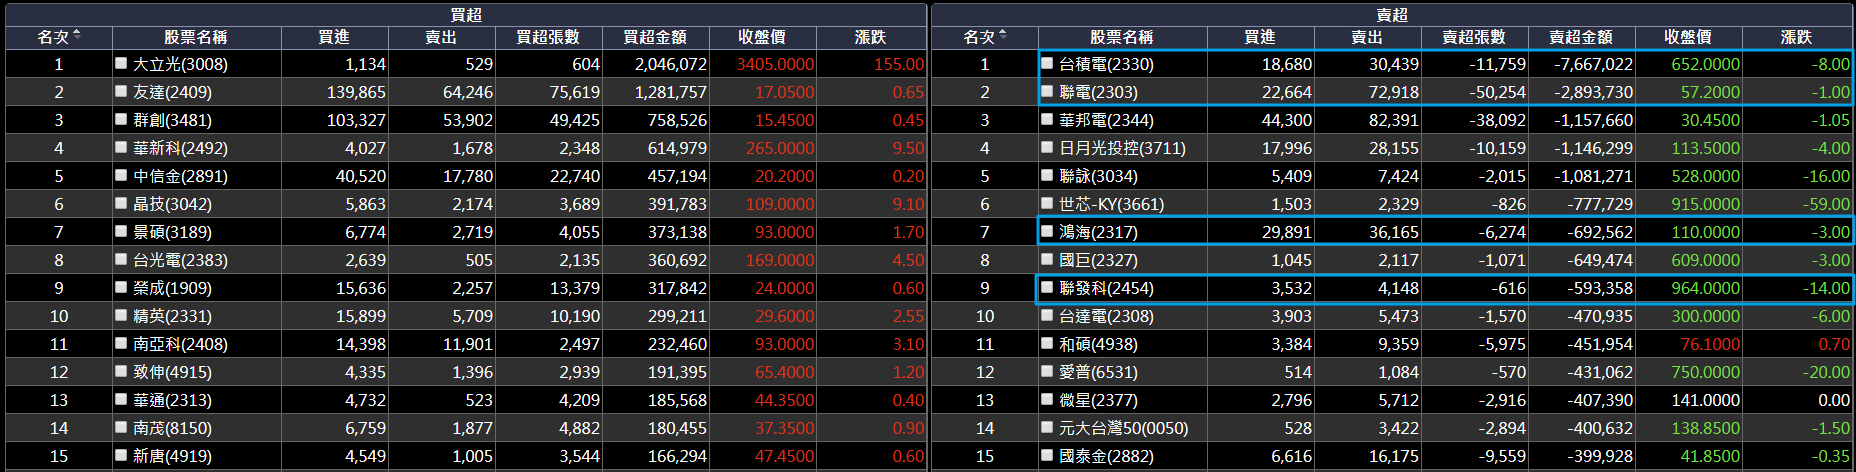Tick the 聯發科(2454) checkbox
Screen dimensions: 1856x472
pos(1047,287)
